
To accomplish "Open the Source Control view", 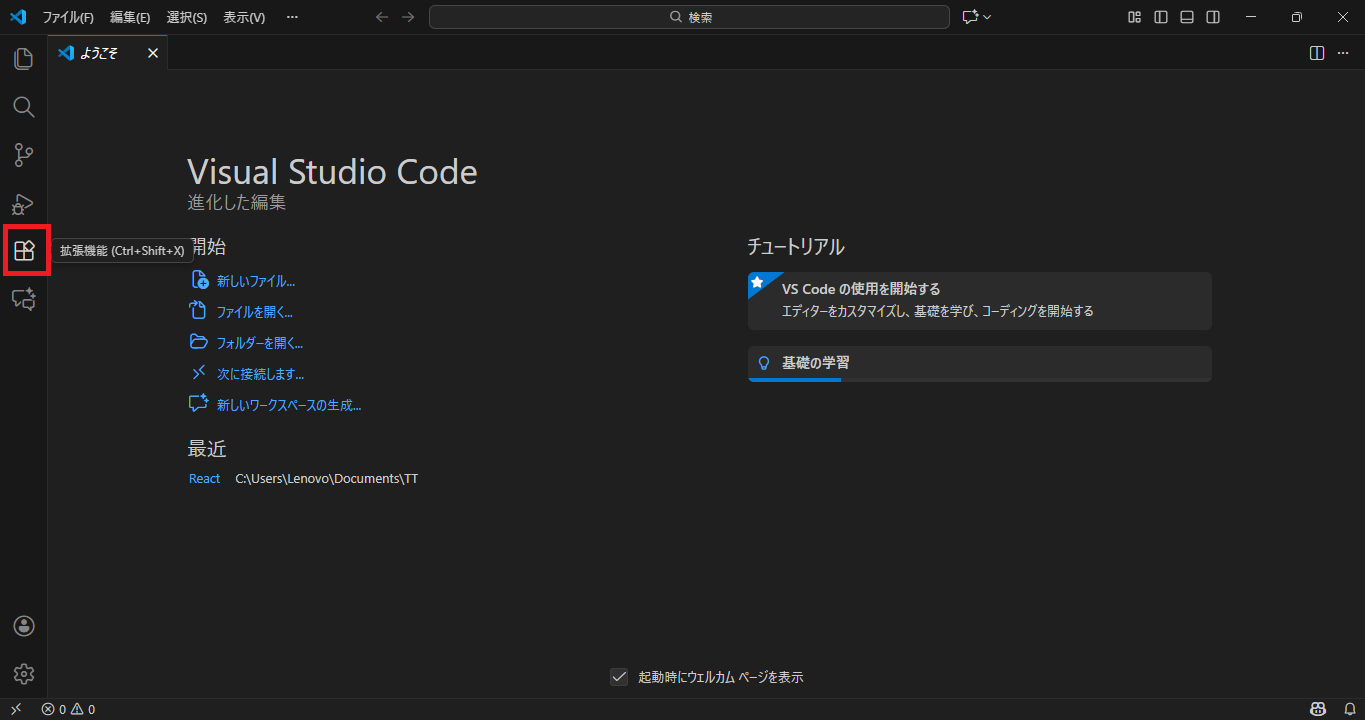I will (24, 155).
